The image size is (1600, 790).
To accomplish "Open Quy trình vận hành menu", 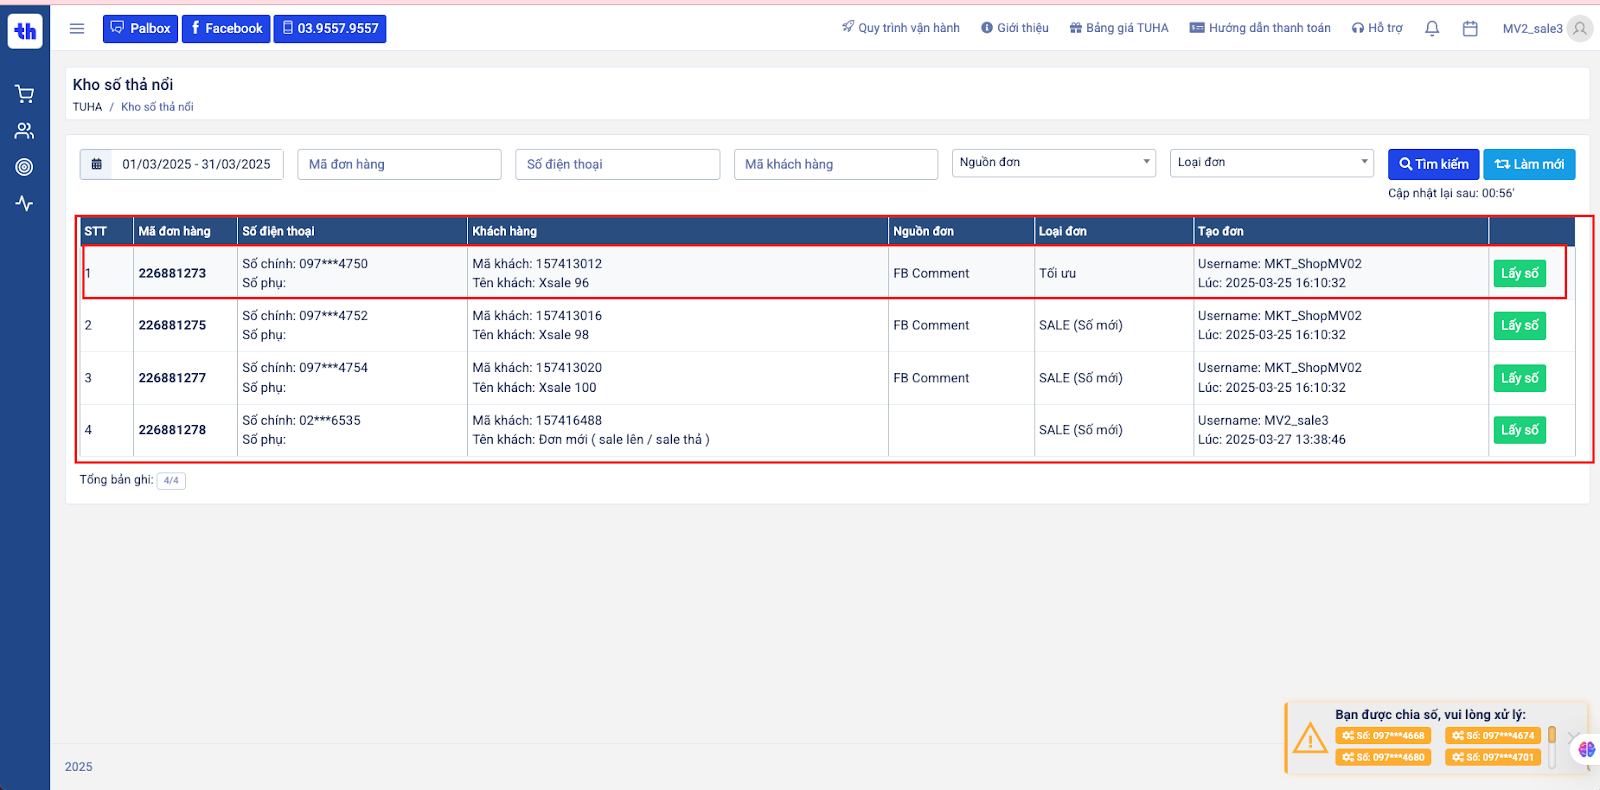I will [901, 28].
